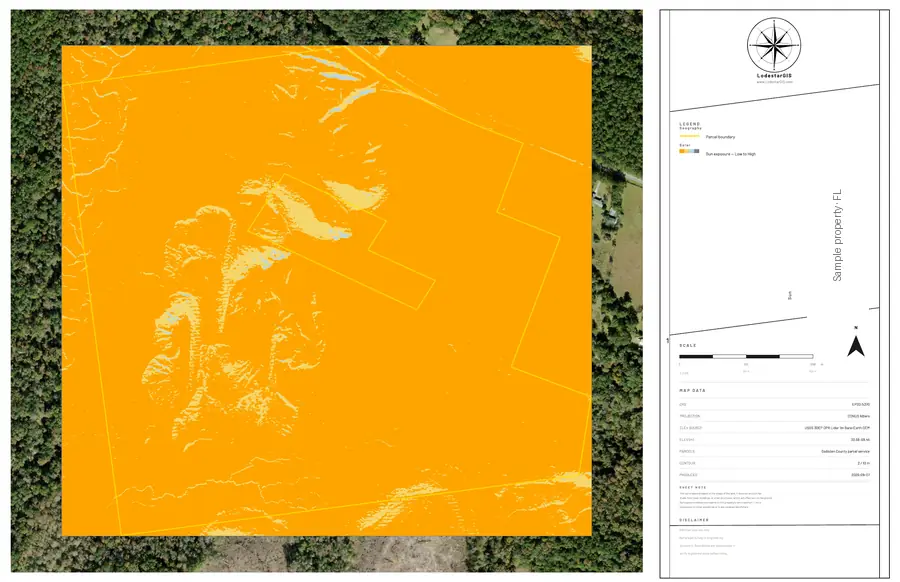Click the LEGEND heading
Screen dimensions: 900x582
690,124
